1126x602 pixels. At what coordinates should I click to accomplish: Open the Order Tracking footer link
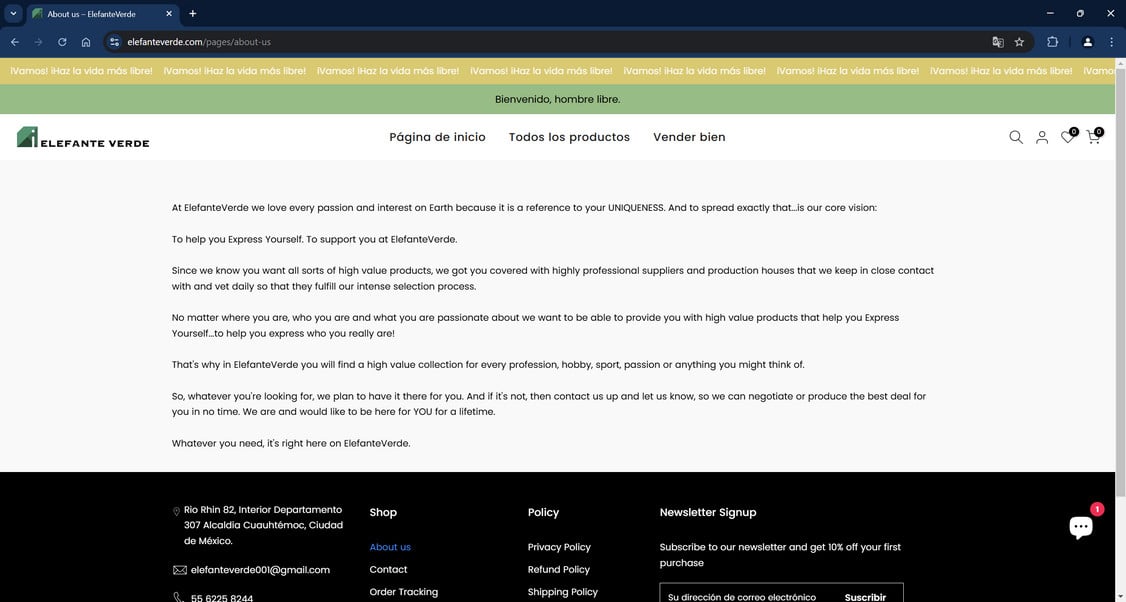click(404, 592)
